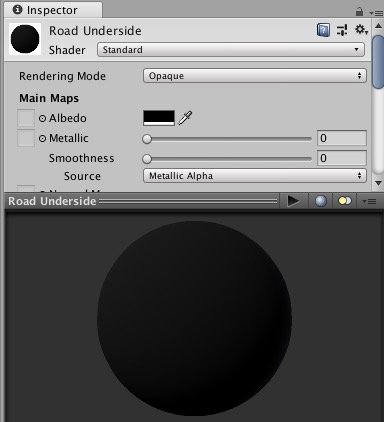Switch preview mesh shape sphere icon
The height and width of the screenshot is (422, 384).
point(321,201)
